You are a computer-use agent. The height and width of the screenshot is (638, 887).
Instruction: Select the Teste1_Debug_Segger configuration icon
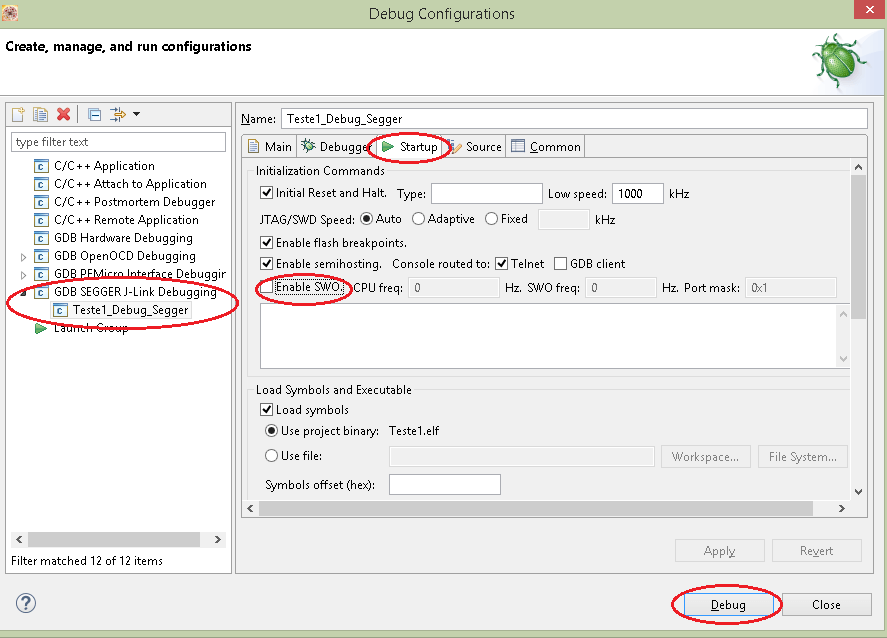click(60, 310)
